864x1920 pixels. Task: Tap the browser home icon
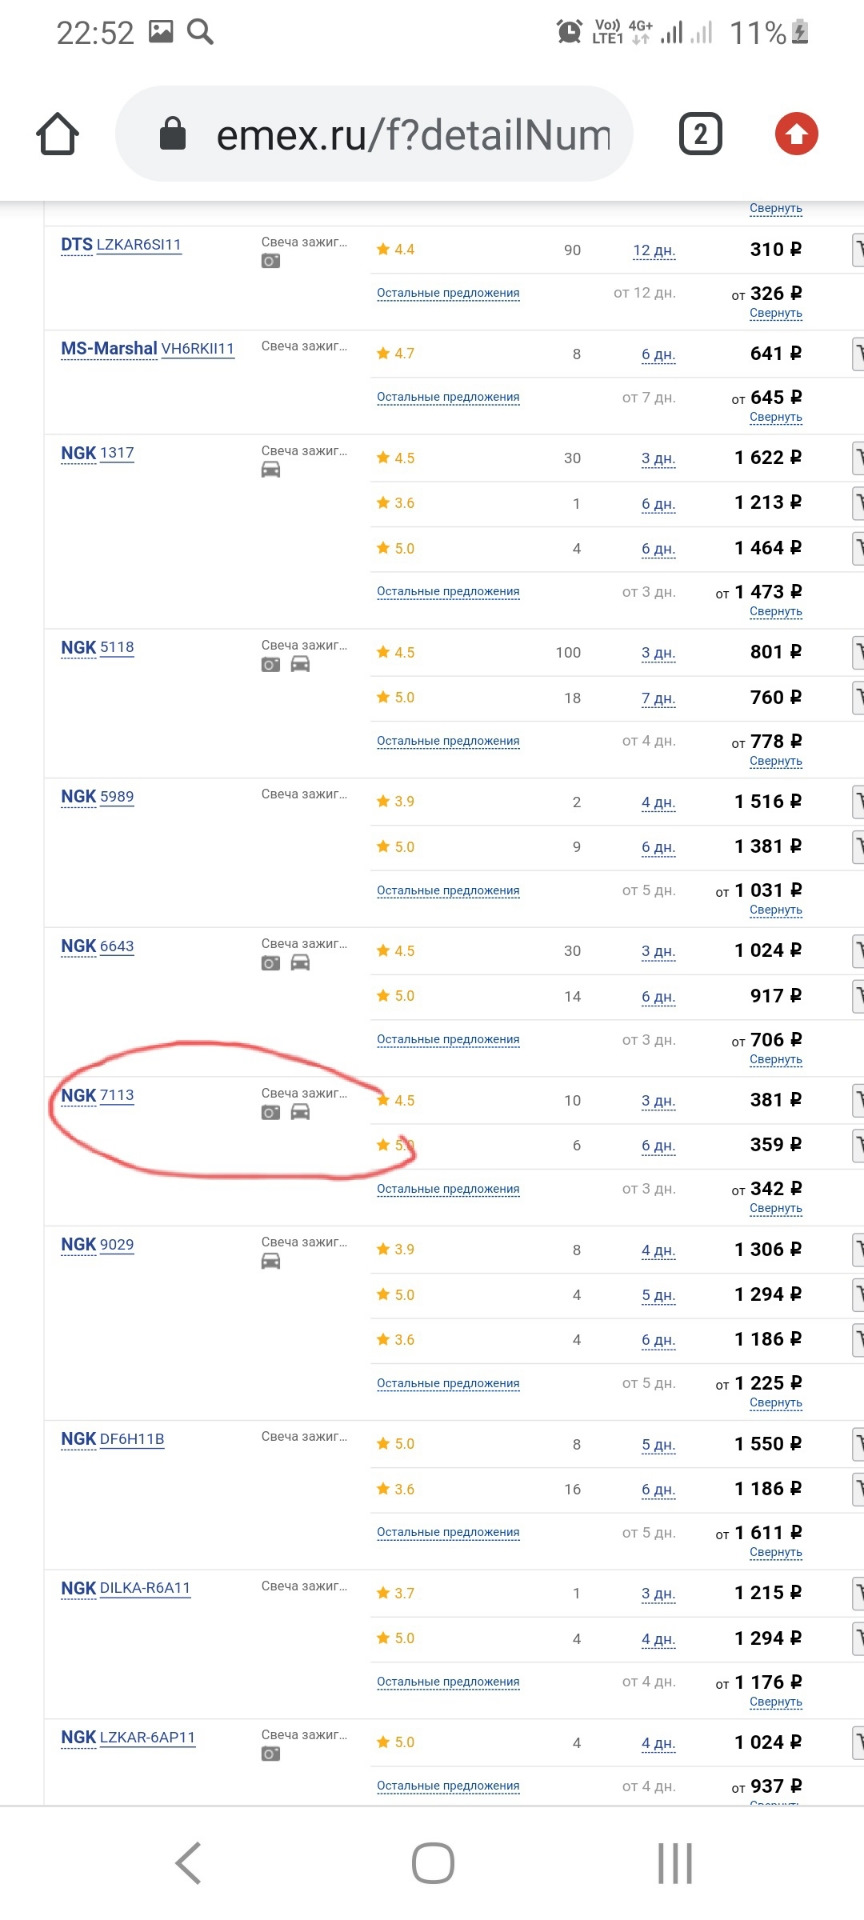(x=58, y=134)
